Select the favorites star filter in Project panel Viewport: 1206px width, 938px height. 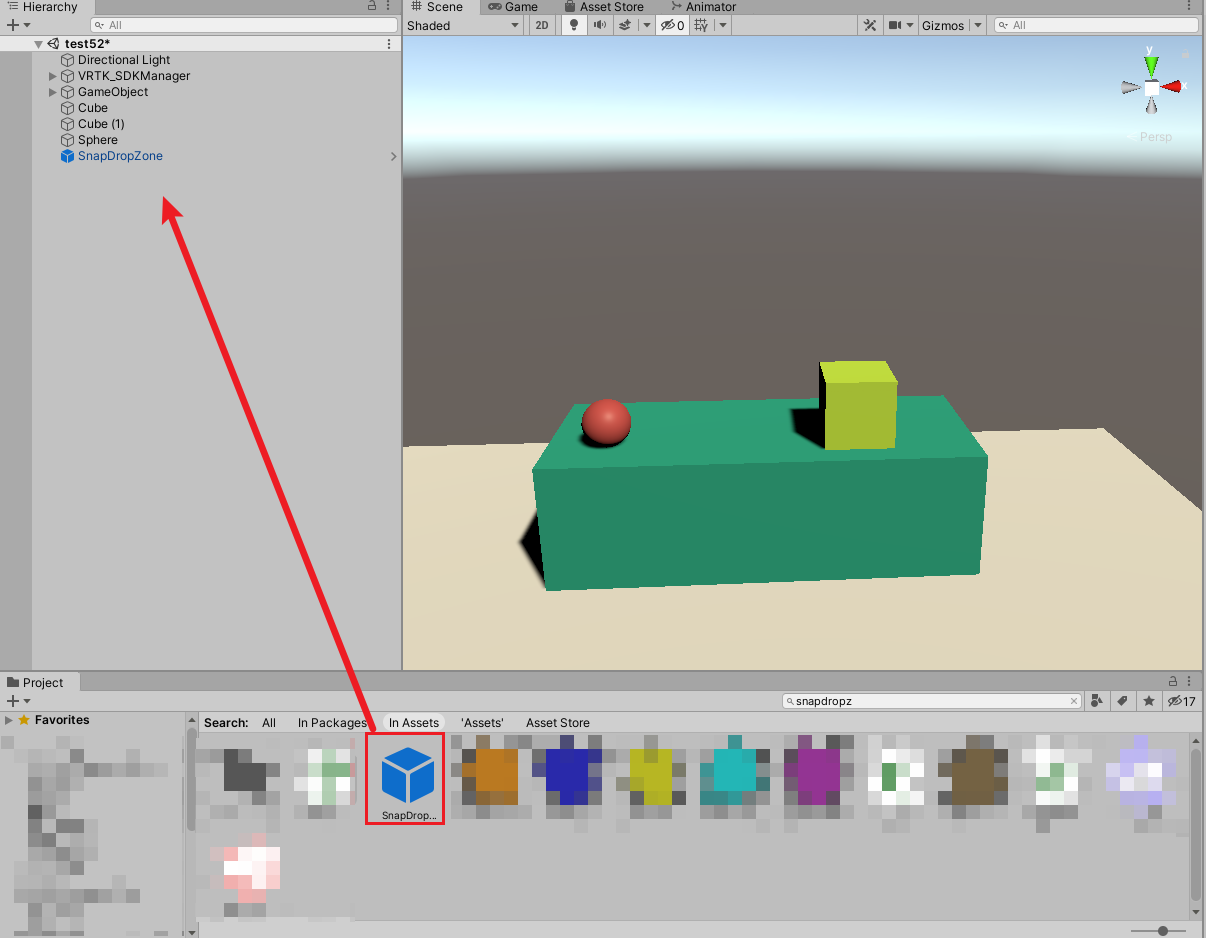coord(1147,701)
